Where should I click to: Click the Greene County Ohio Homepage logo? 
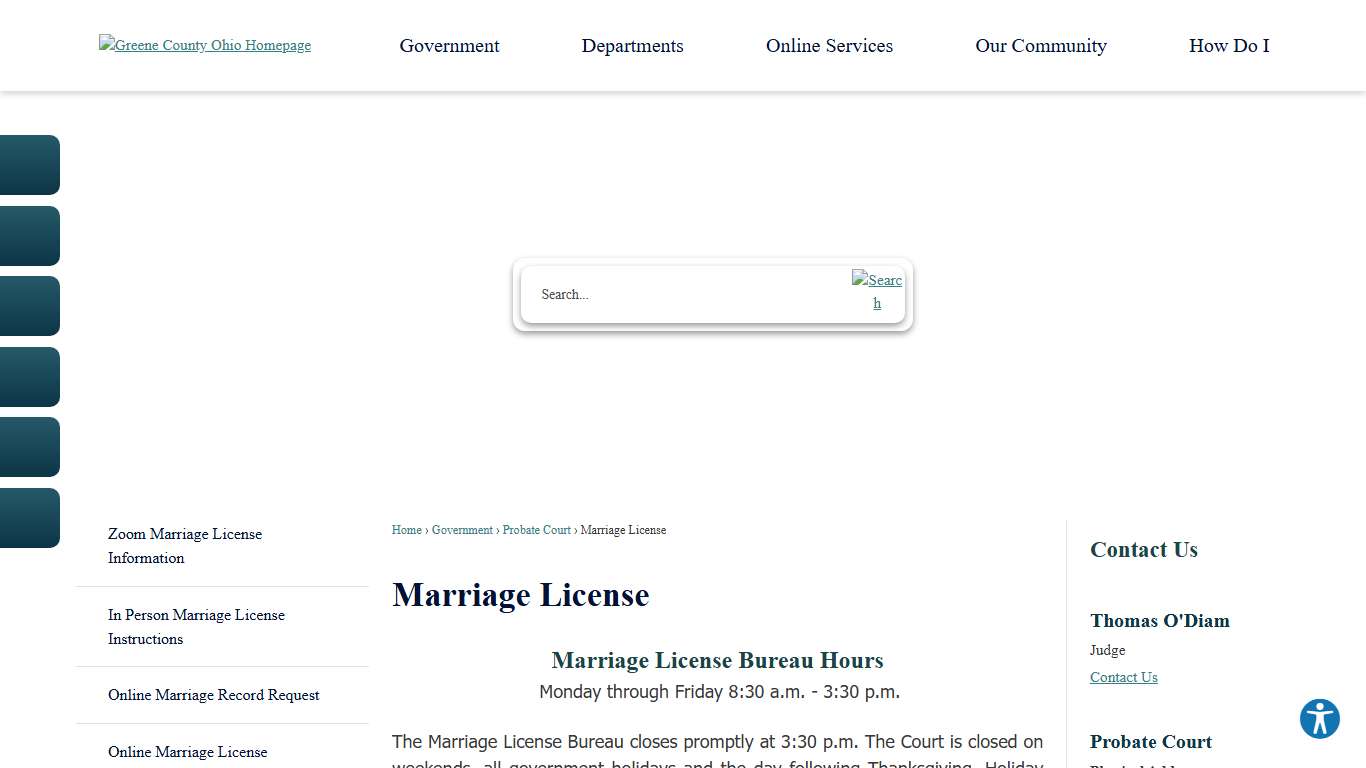(x=204, y=45)
